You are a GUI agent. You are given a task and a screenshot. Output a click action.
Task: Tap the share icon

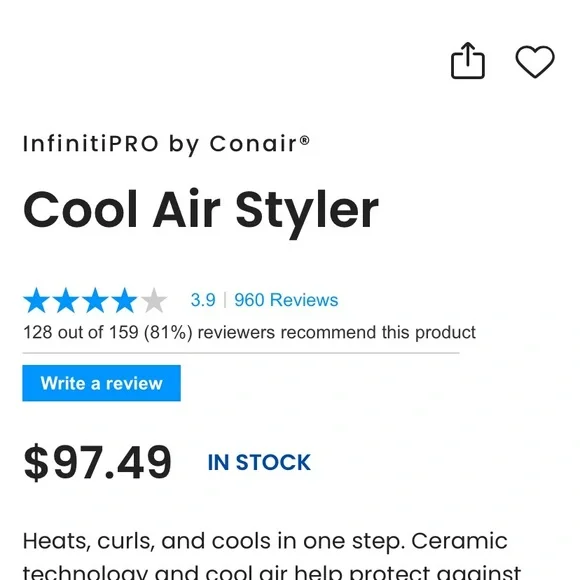[468, 61]
